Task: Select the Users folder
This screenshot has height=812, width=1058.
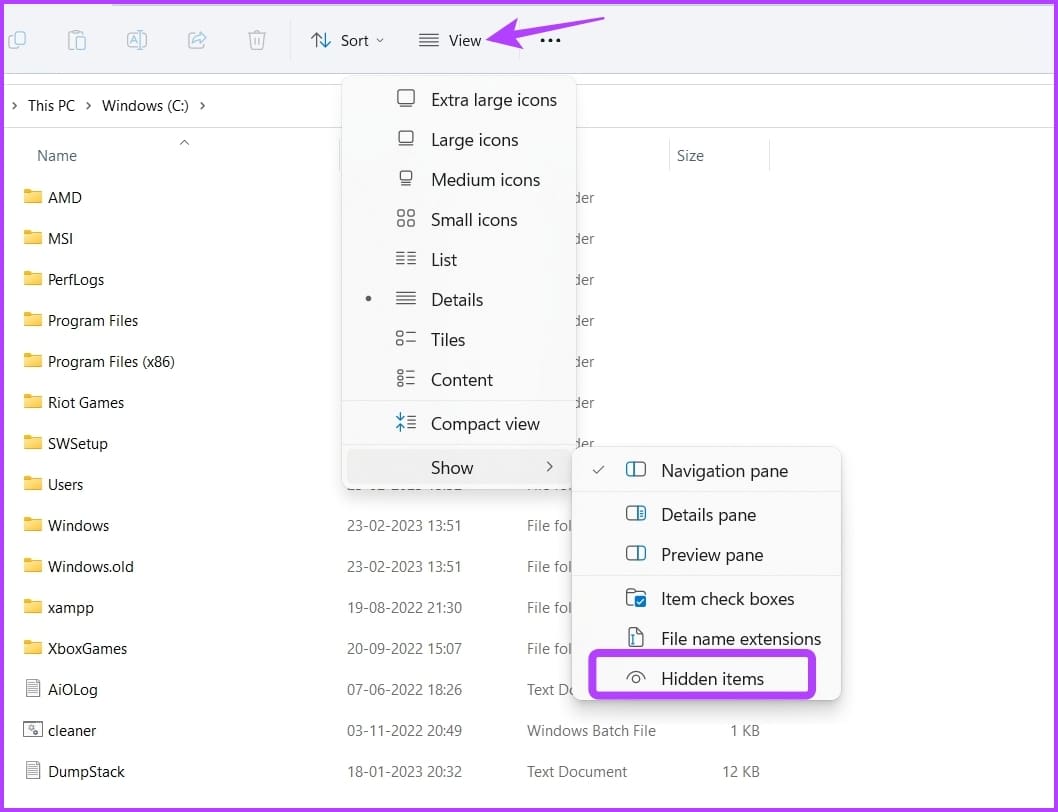Action: (53, 484)
